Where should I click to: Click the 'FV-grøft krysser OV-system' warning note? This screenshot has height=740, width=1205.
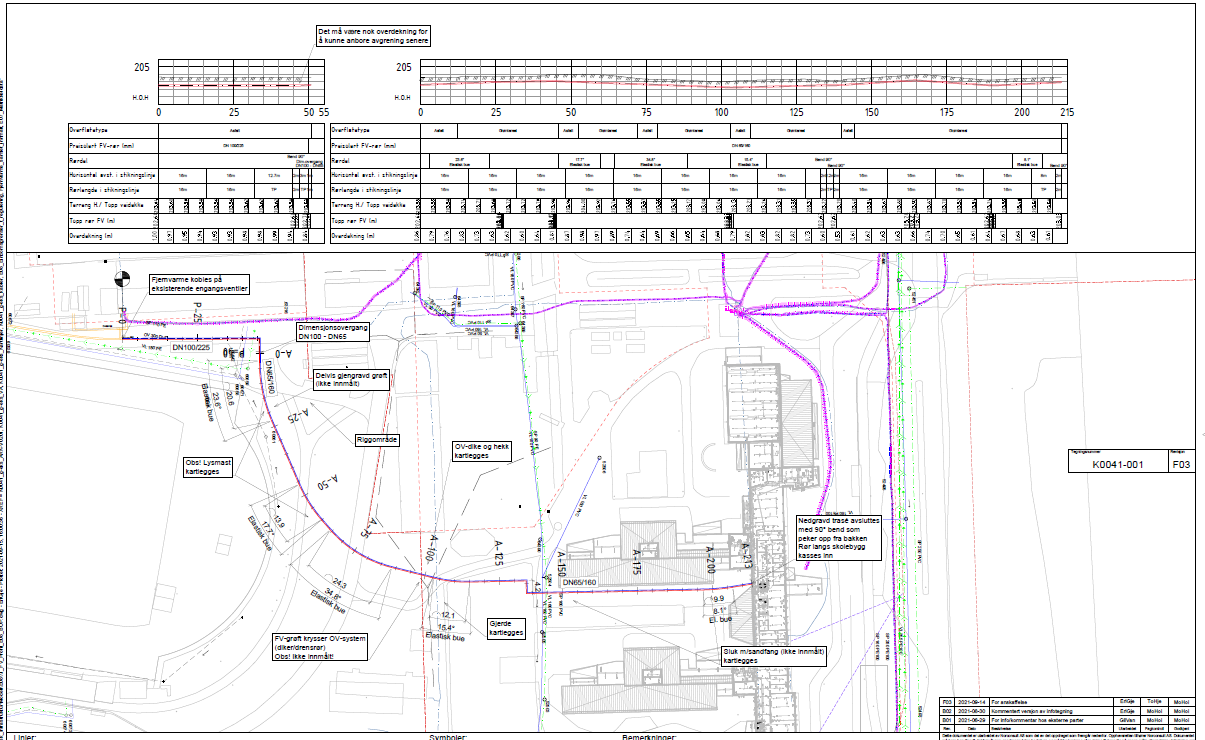pos(317,647)
